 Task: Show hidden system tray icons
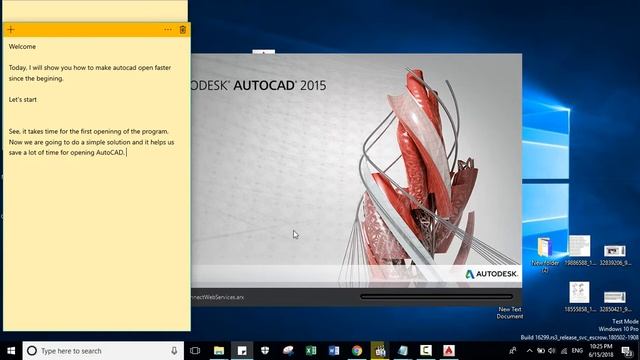pyautogui.click(x=529, y=351)
